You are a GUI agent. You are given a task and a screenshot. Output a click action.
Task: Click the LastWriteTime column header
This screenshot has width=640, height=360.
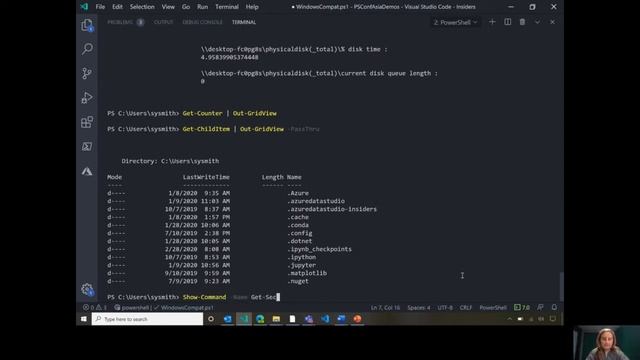(206, 177)
